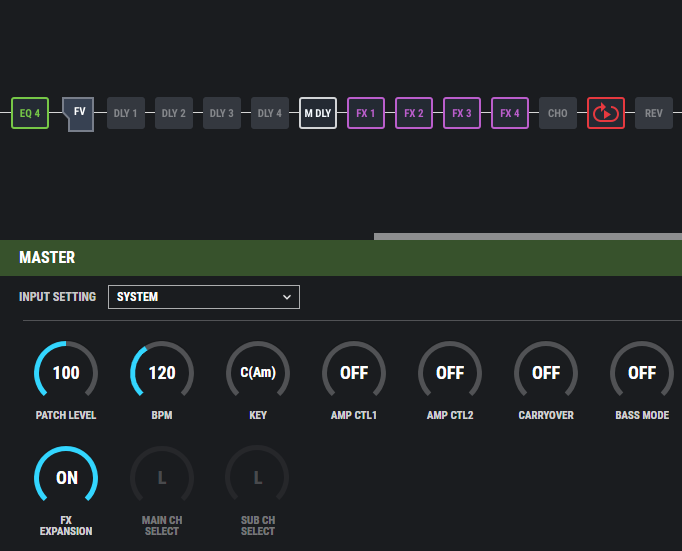Click the horizontal signal chain scrollbar
The width and height of the screenshot is (682, 551).
pyautogui.click(x=528, y=237)
